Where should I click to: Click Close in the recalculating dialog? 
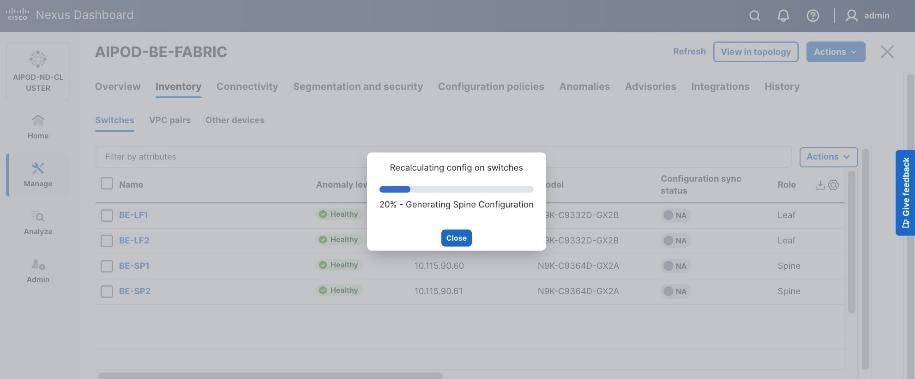456,238
